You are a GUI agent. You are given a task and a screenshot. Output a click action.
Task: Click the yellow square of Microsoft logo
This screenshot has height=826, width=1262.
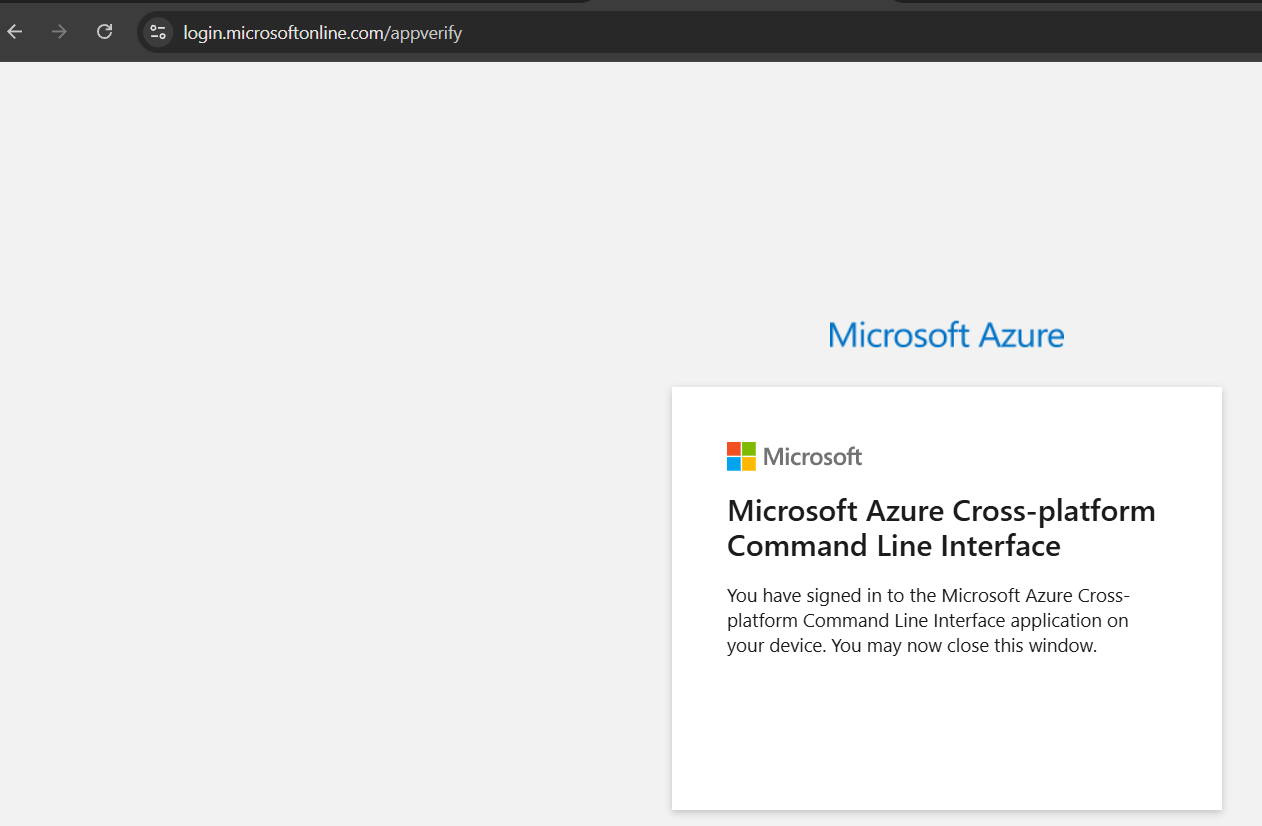click(x=749, y=464)
